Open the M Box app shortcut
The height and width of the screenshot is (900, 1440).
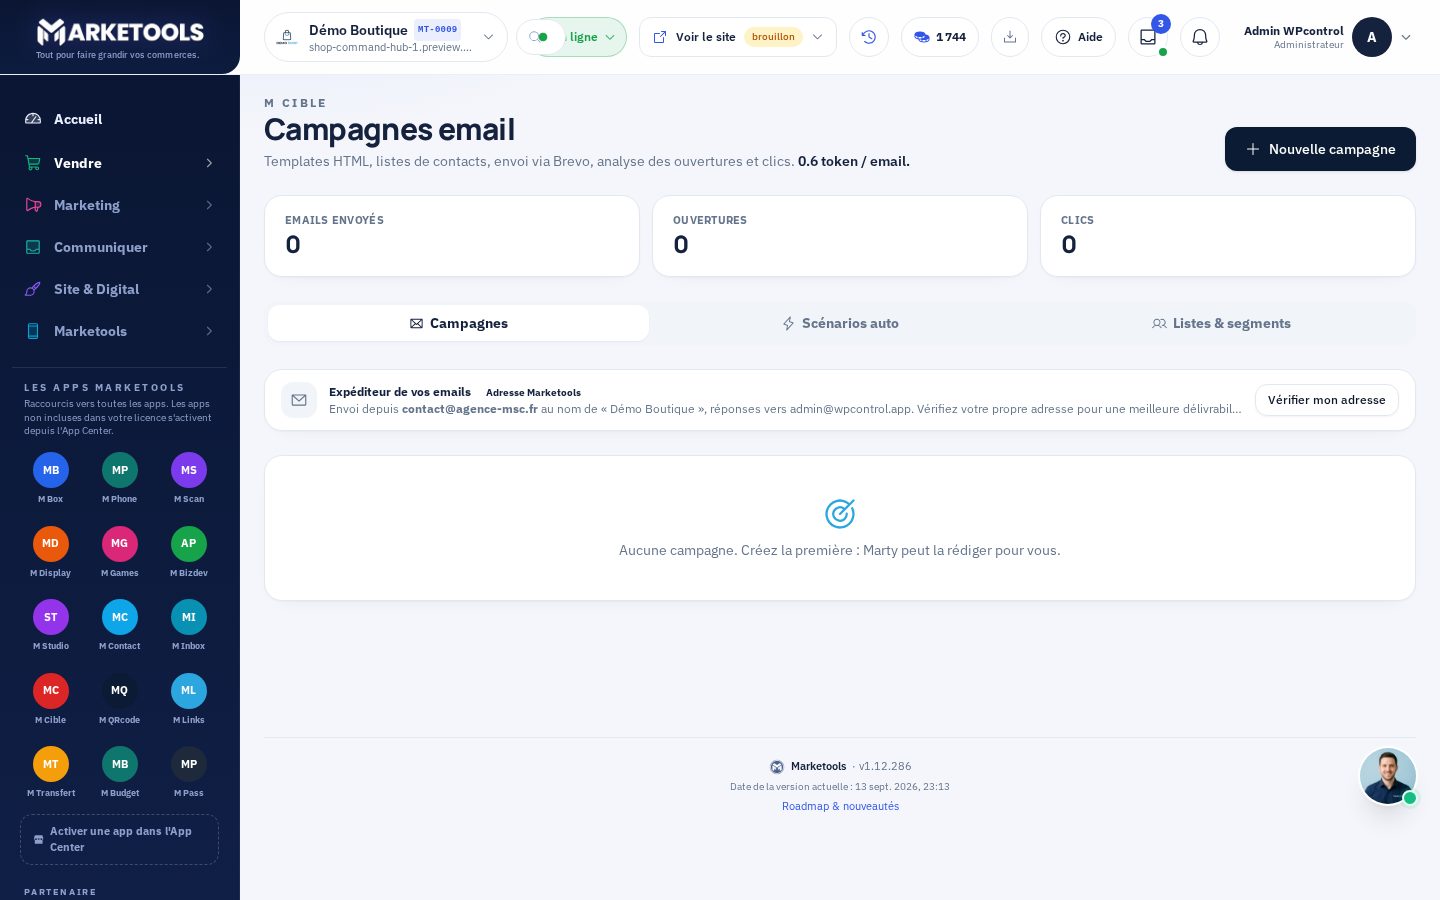coord(51,478)
